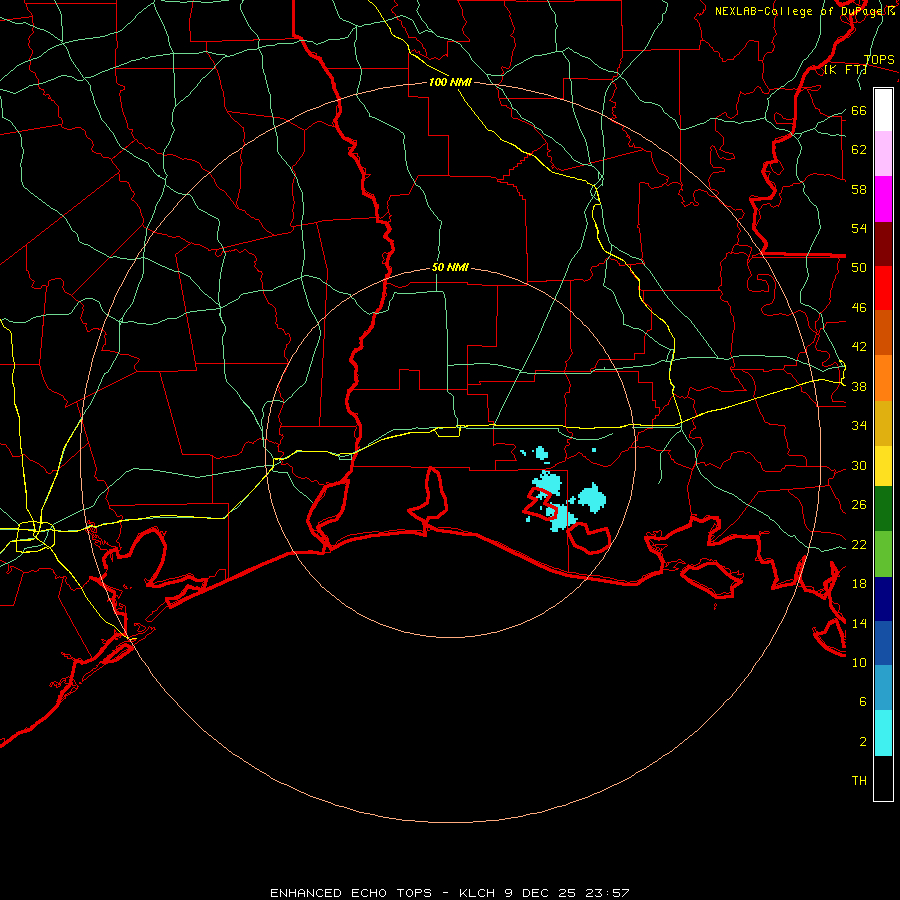
Task: Click the navy blue legend swatch
Action: tap(883, 599)
